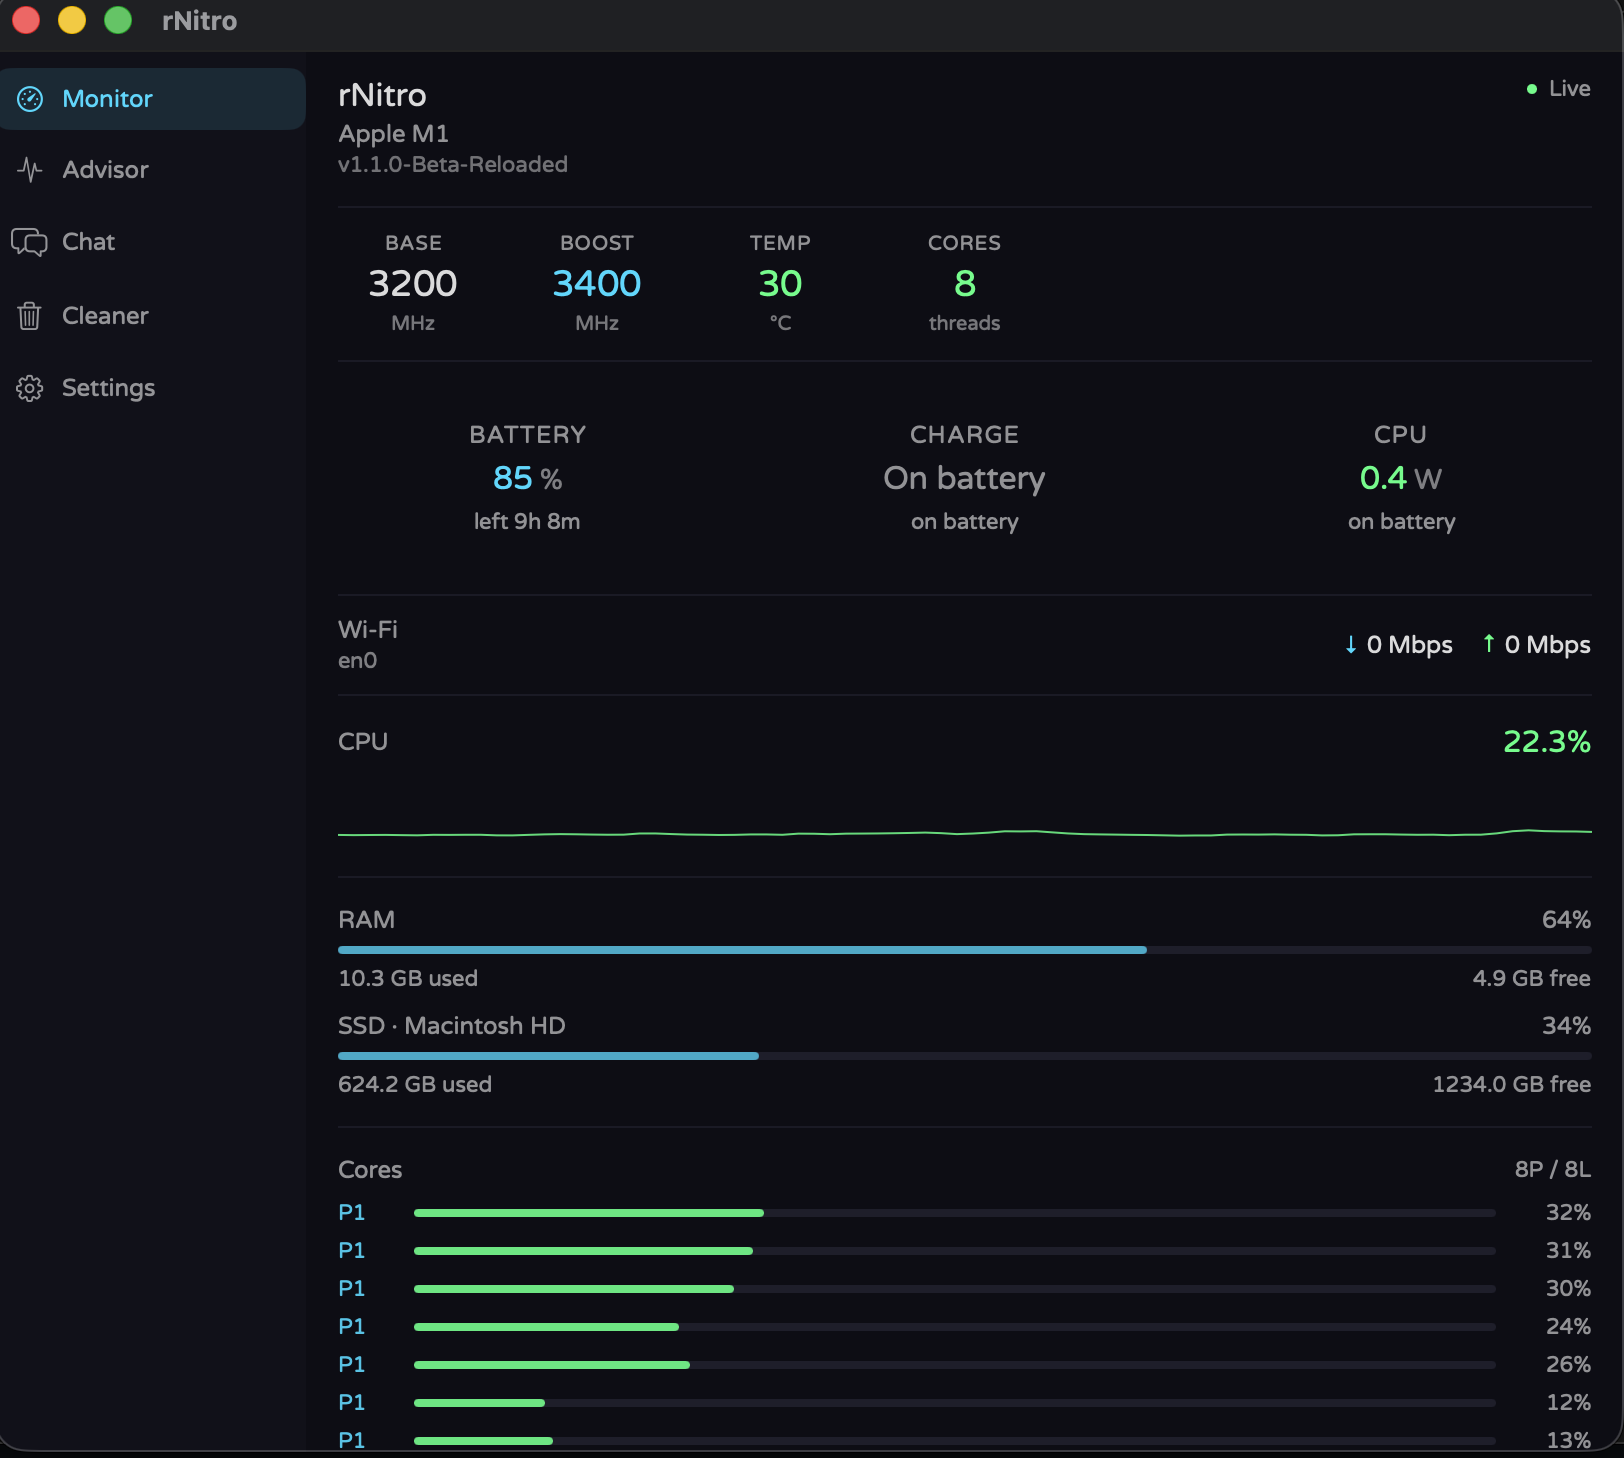Viewport: 1624px width, 1458px height.
Task: Click the base frequency value 3200
Action: (x=412, y=284)
